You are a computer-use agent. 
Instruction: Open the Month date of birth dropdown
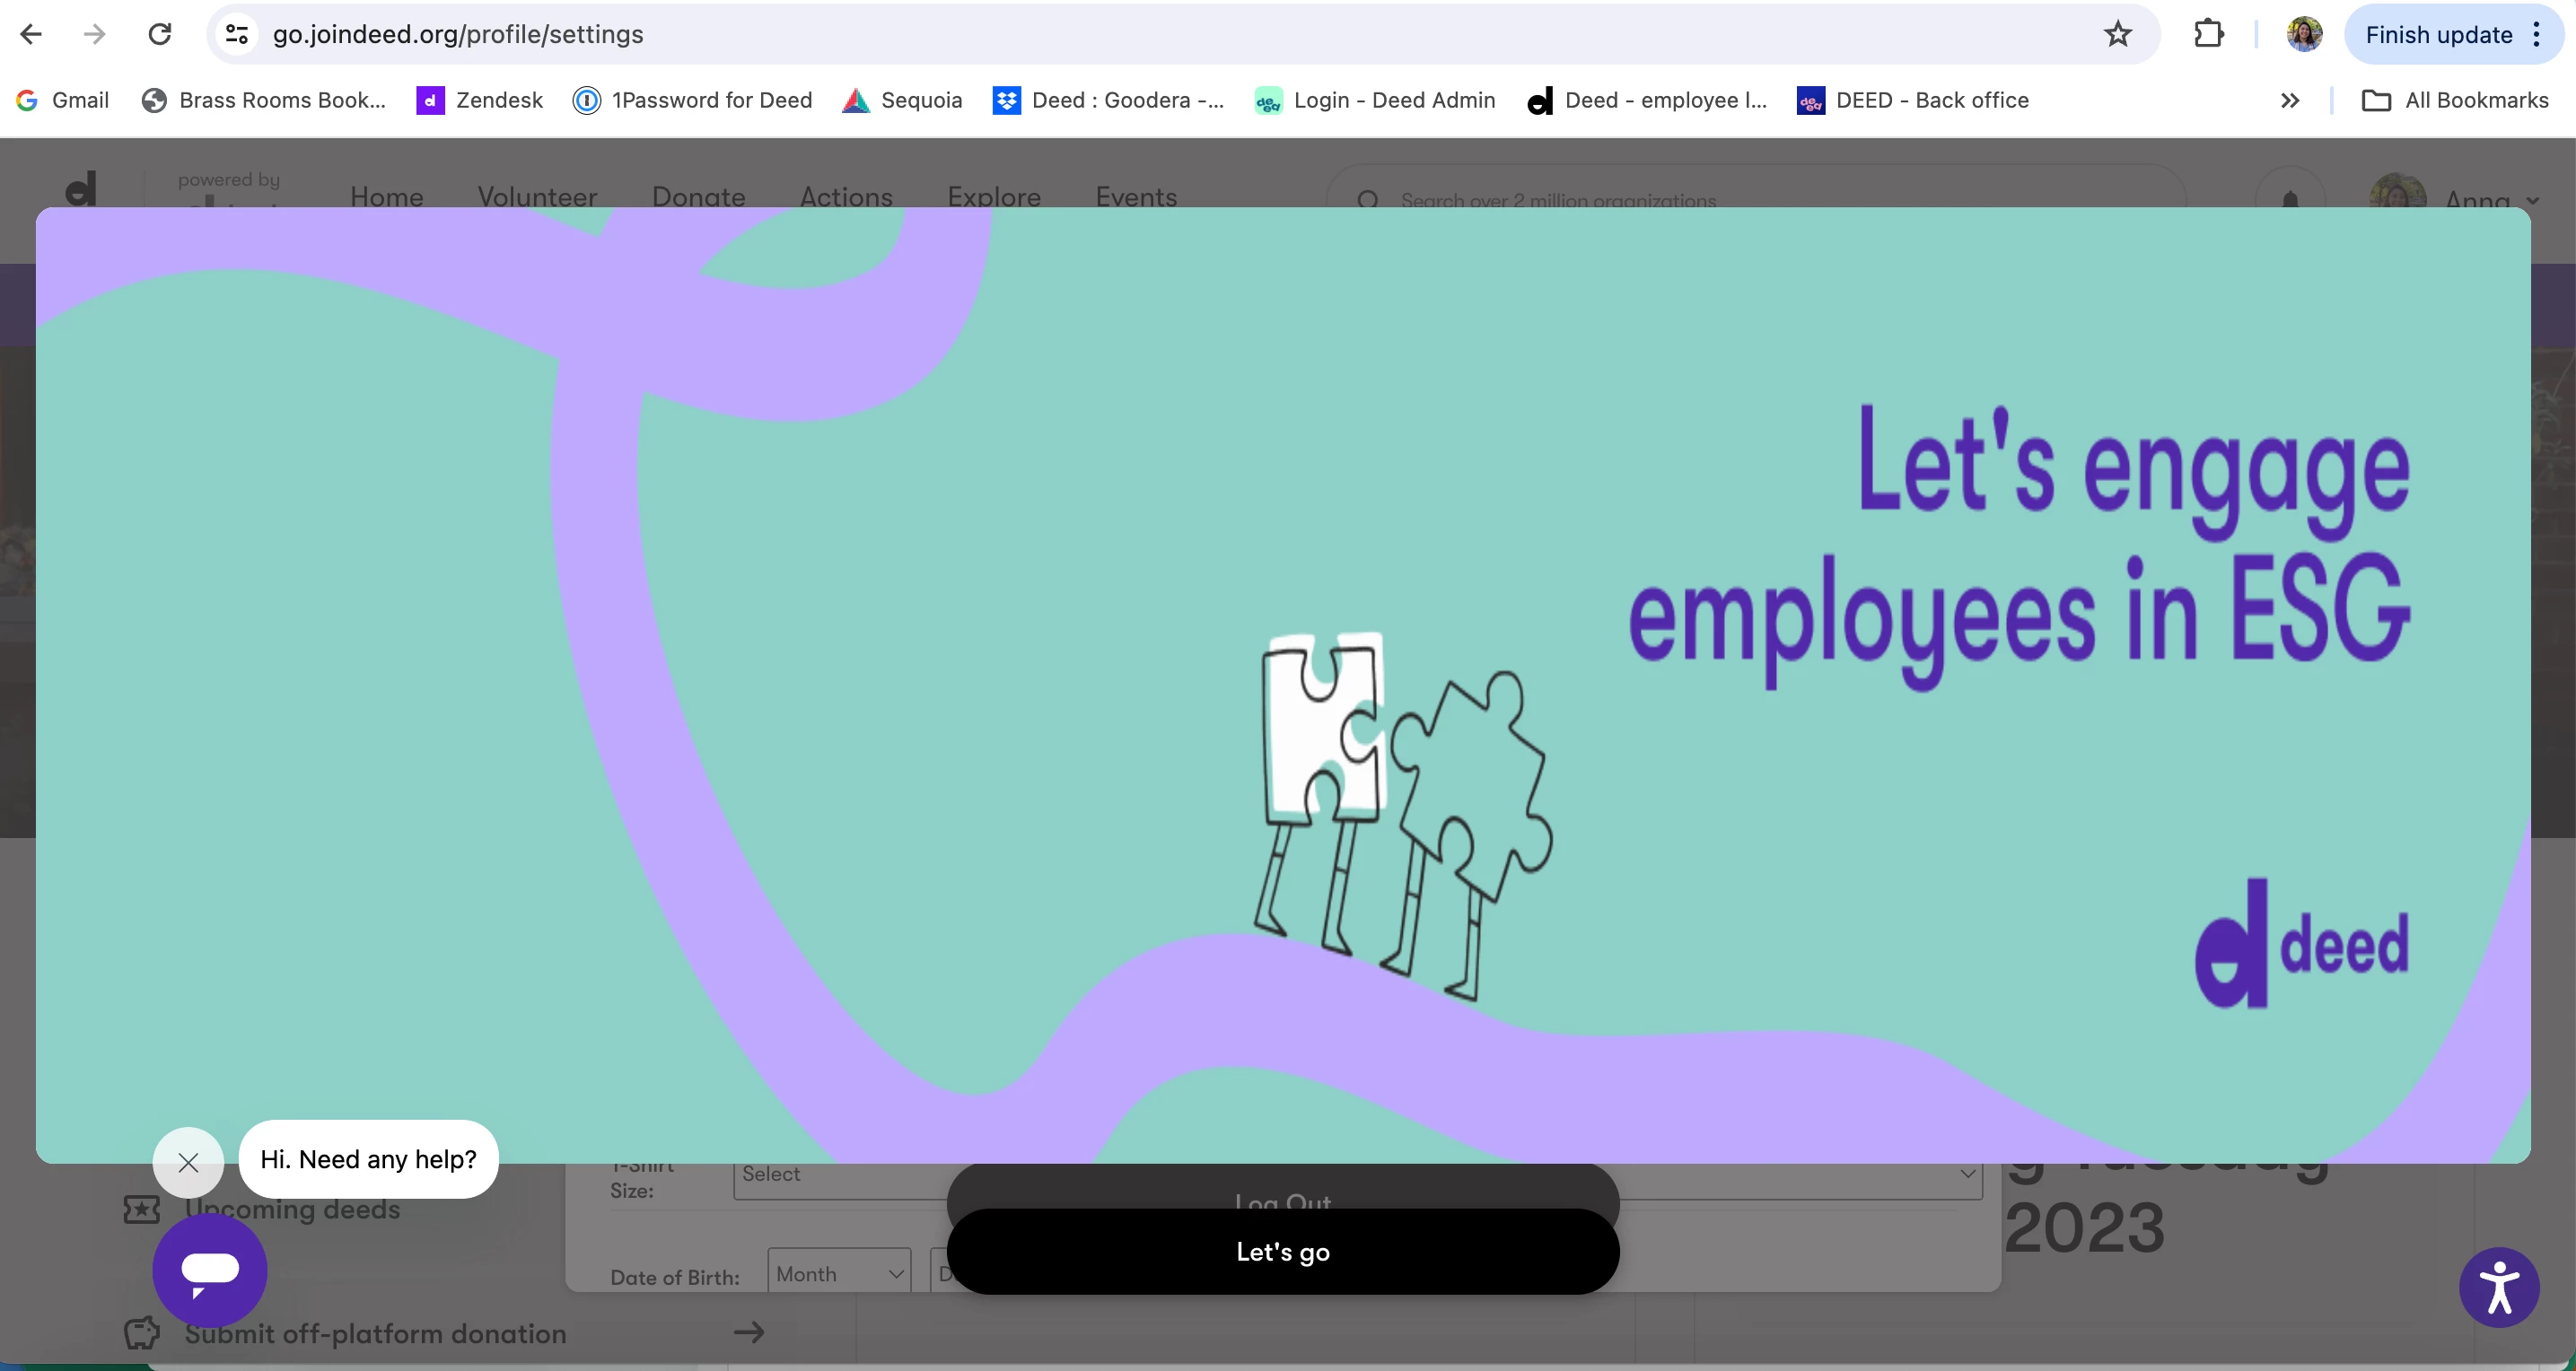coord(839,1273)
